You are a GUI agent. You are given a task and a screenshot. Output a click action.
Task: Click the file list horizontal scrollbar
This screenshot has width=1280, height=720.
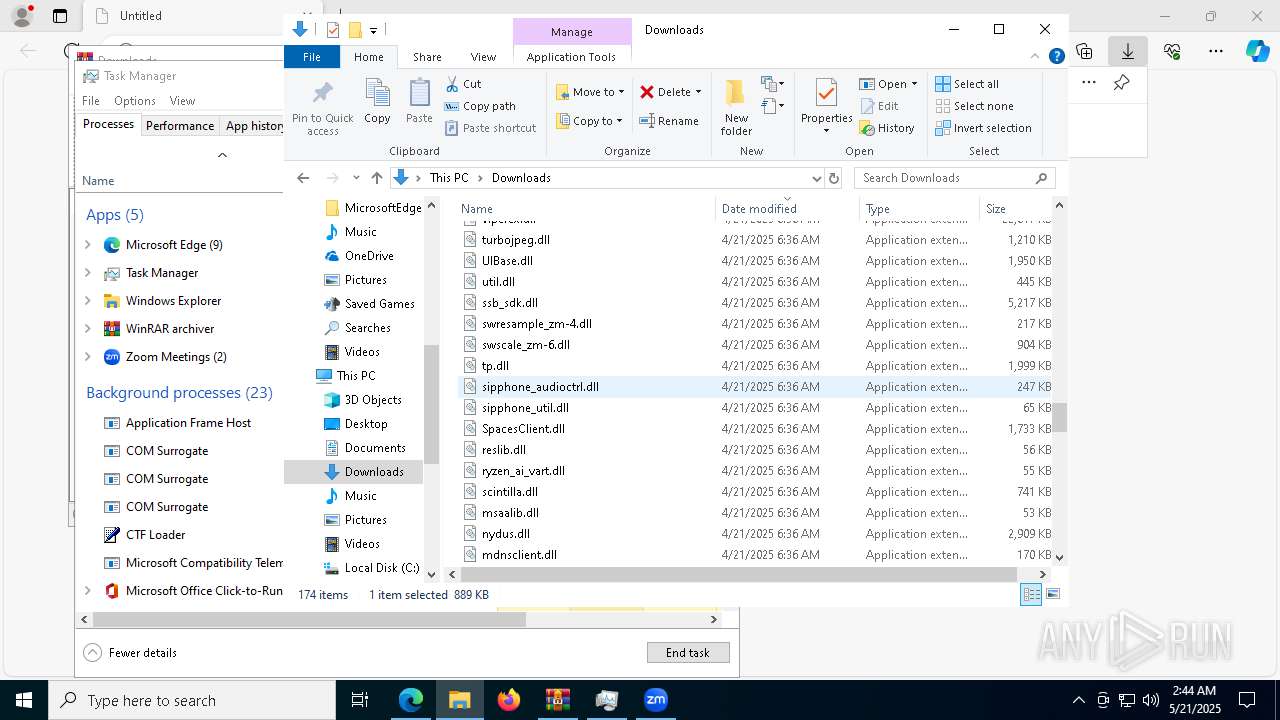pos(738,574)
